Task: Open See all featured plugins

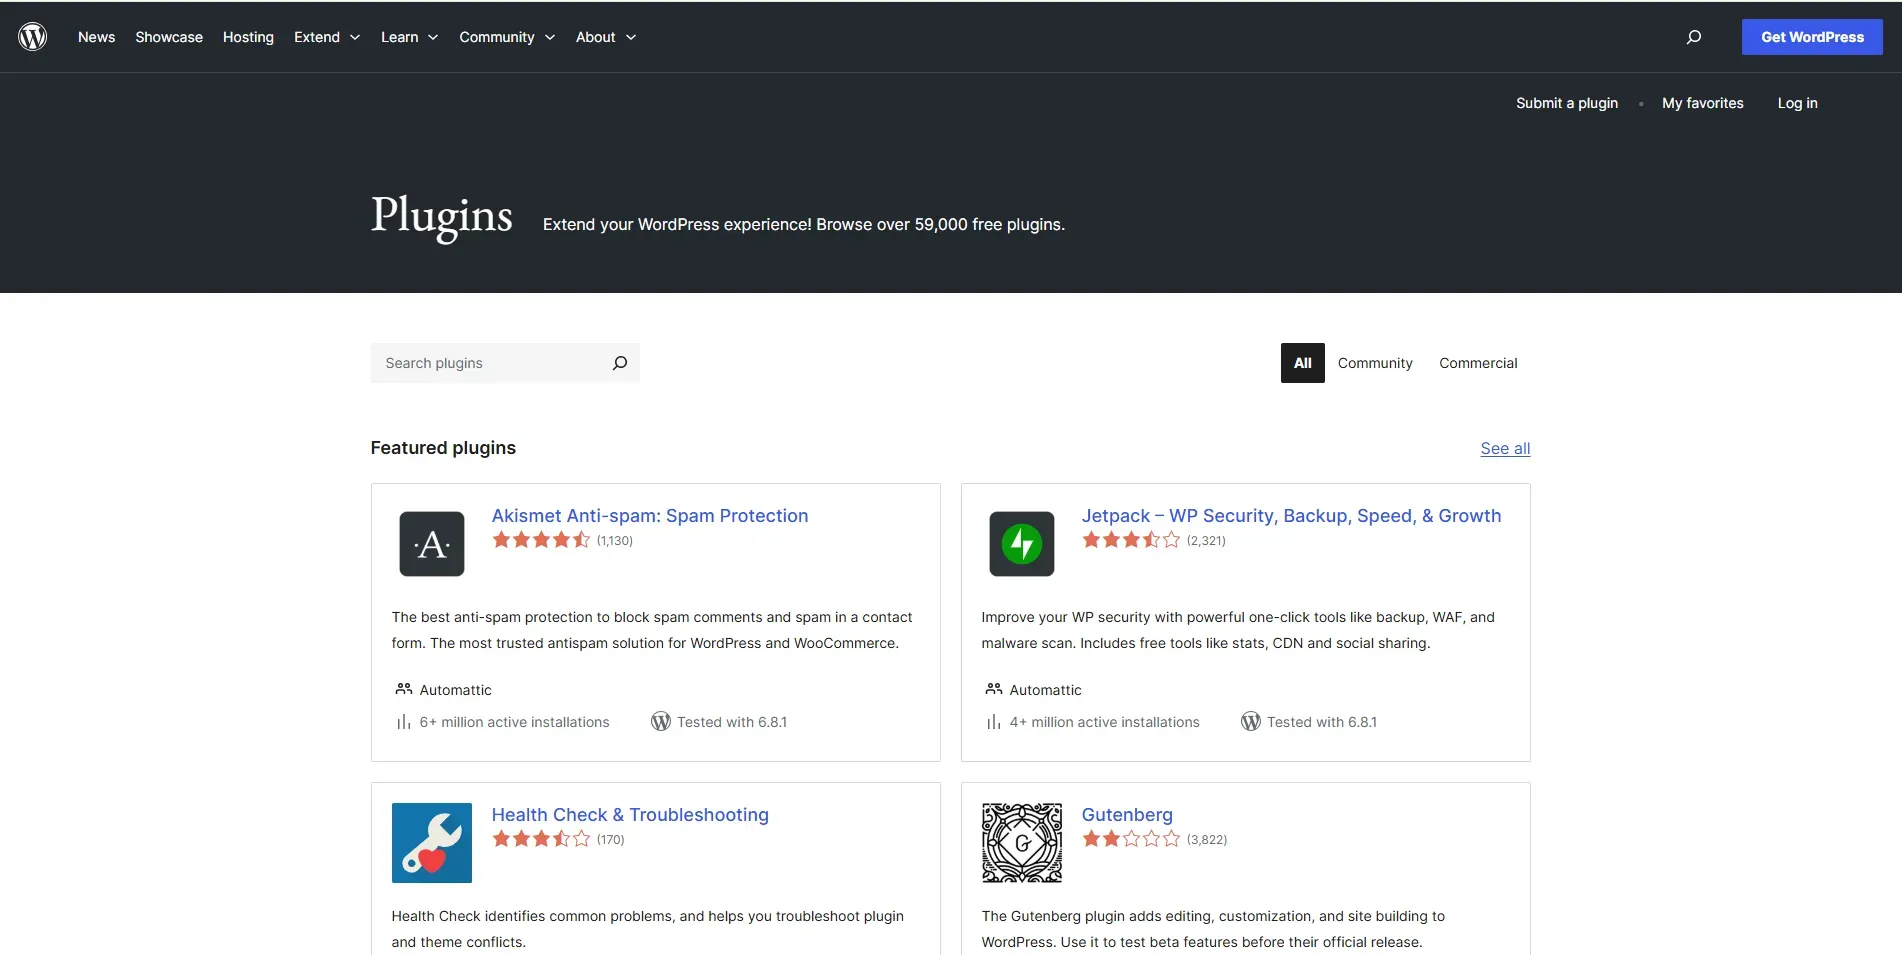Action: tap(1504, 448)
